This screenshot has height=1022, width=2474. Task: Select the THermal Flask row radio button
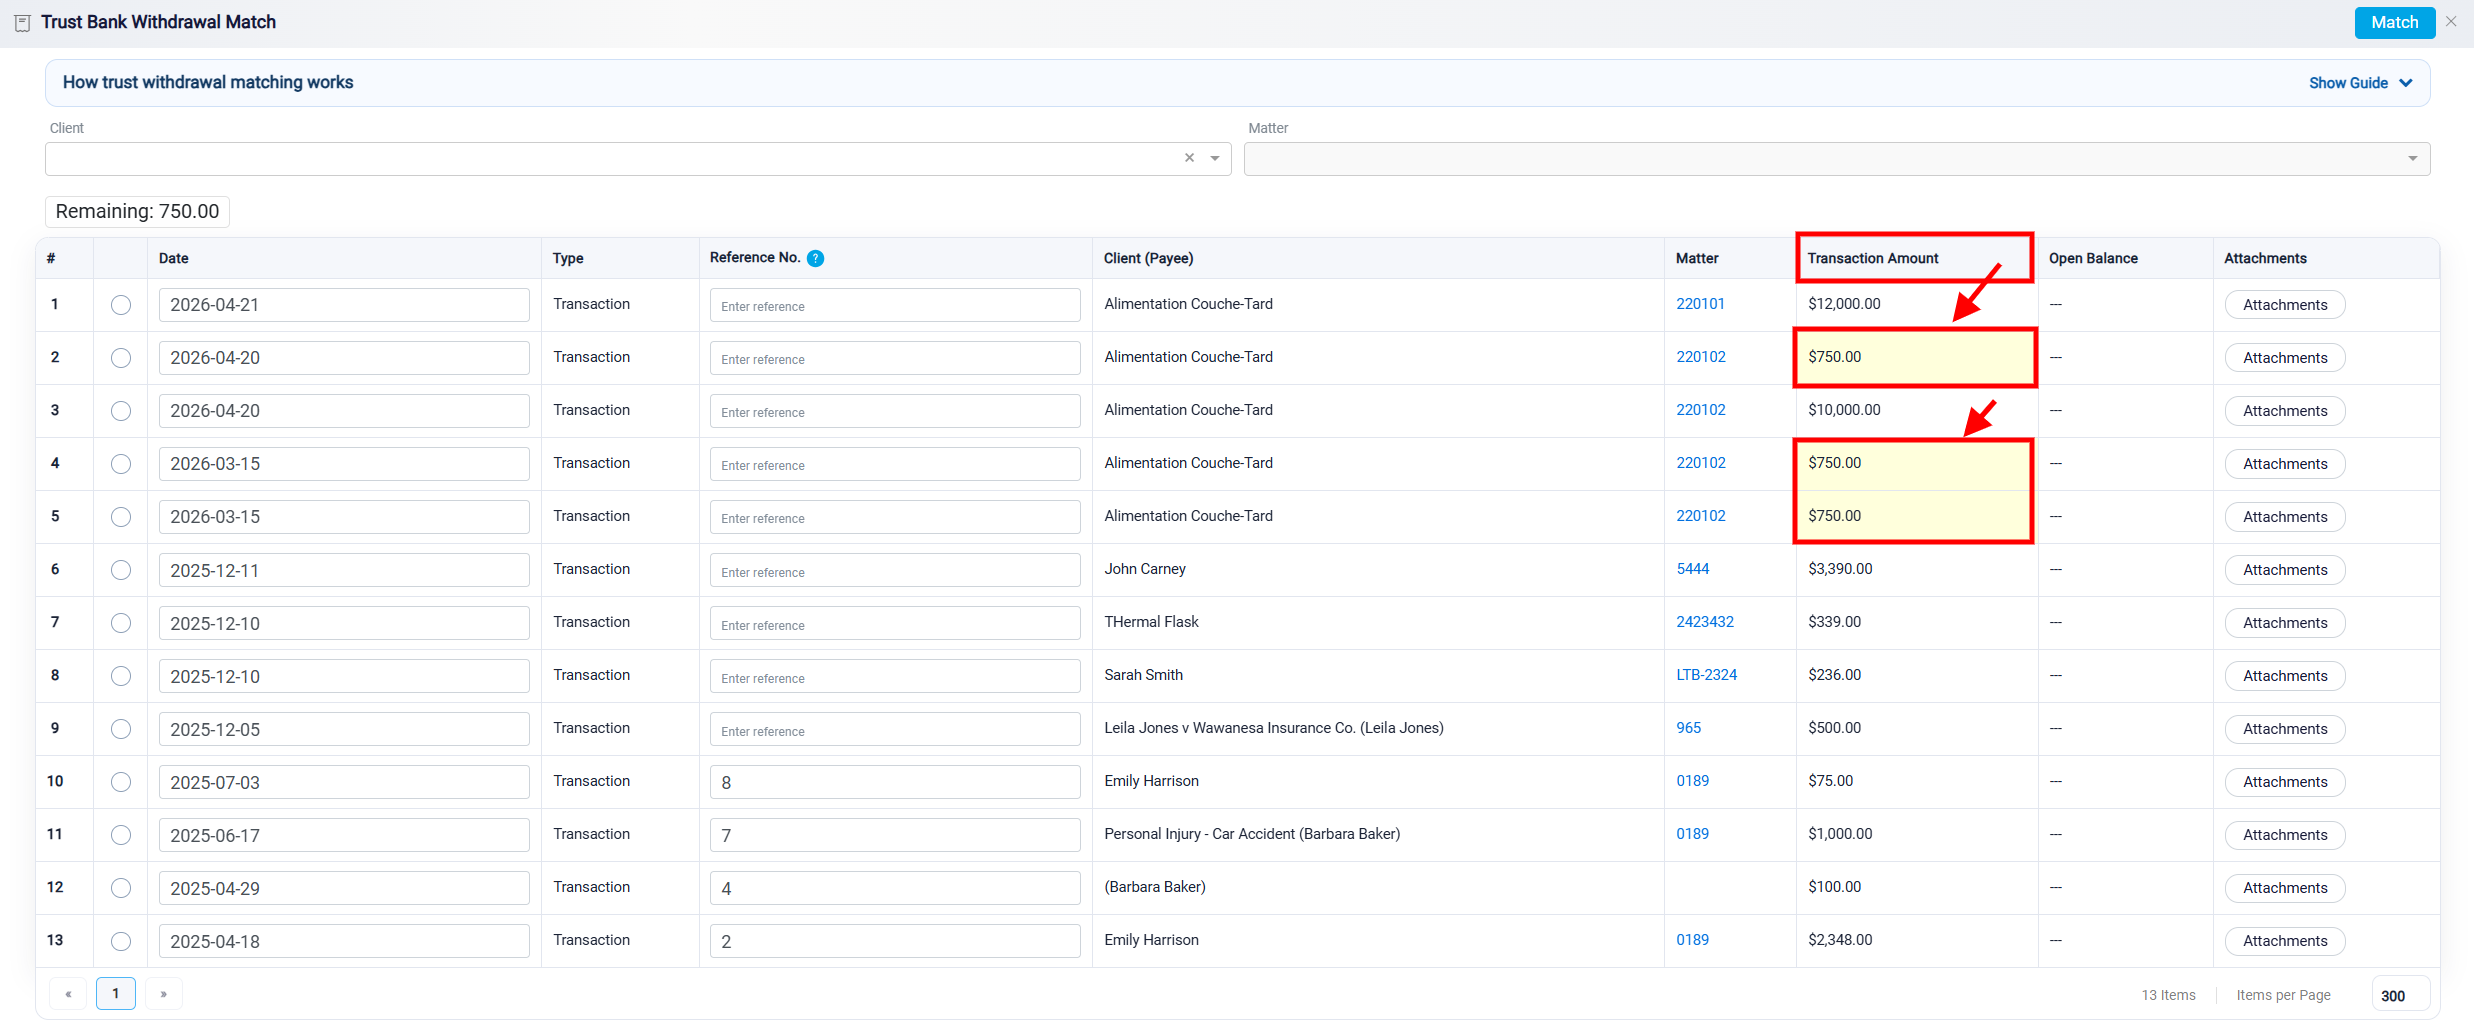pos(121,623)
